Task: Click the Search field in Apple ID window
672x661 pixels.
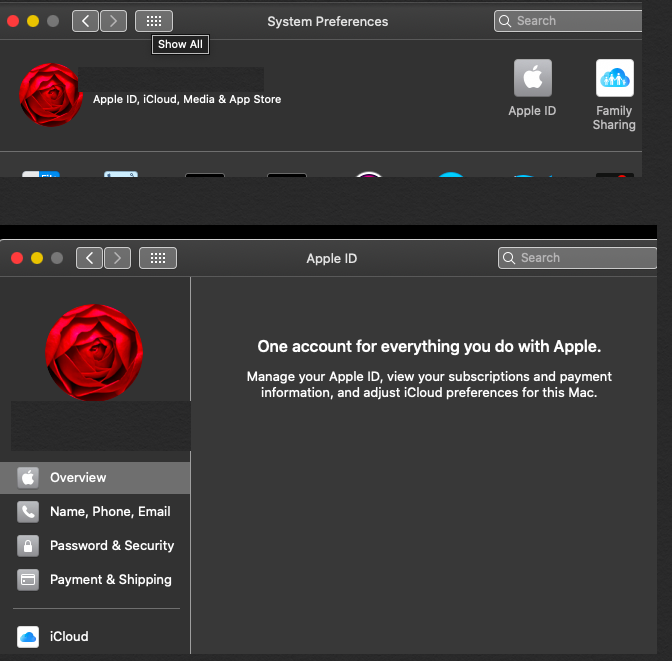Action: [577, 258]
